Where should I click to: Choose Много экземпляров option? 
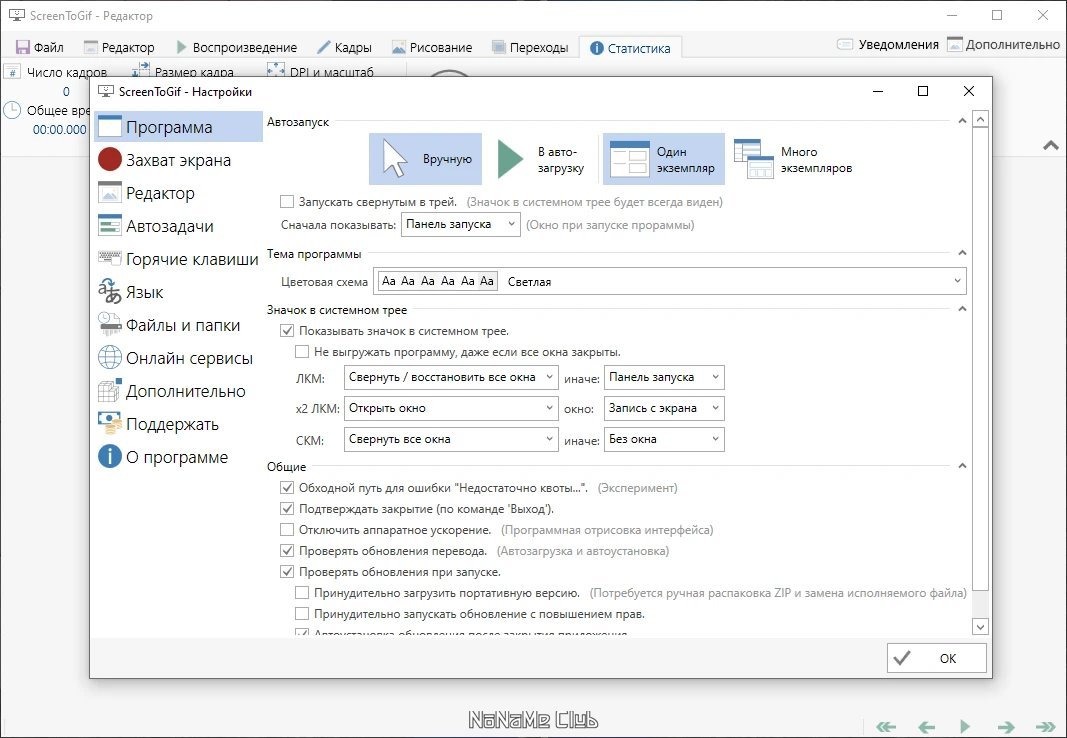[x=793, y=159]
